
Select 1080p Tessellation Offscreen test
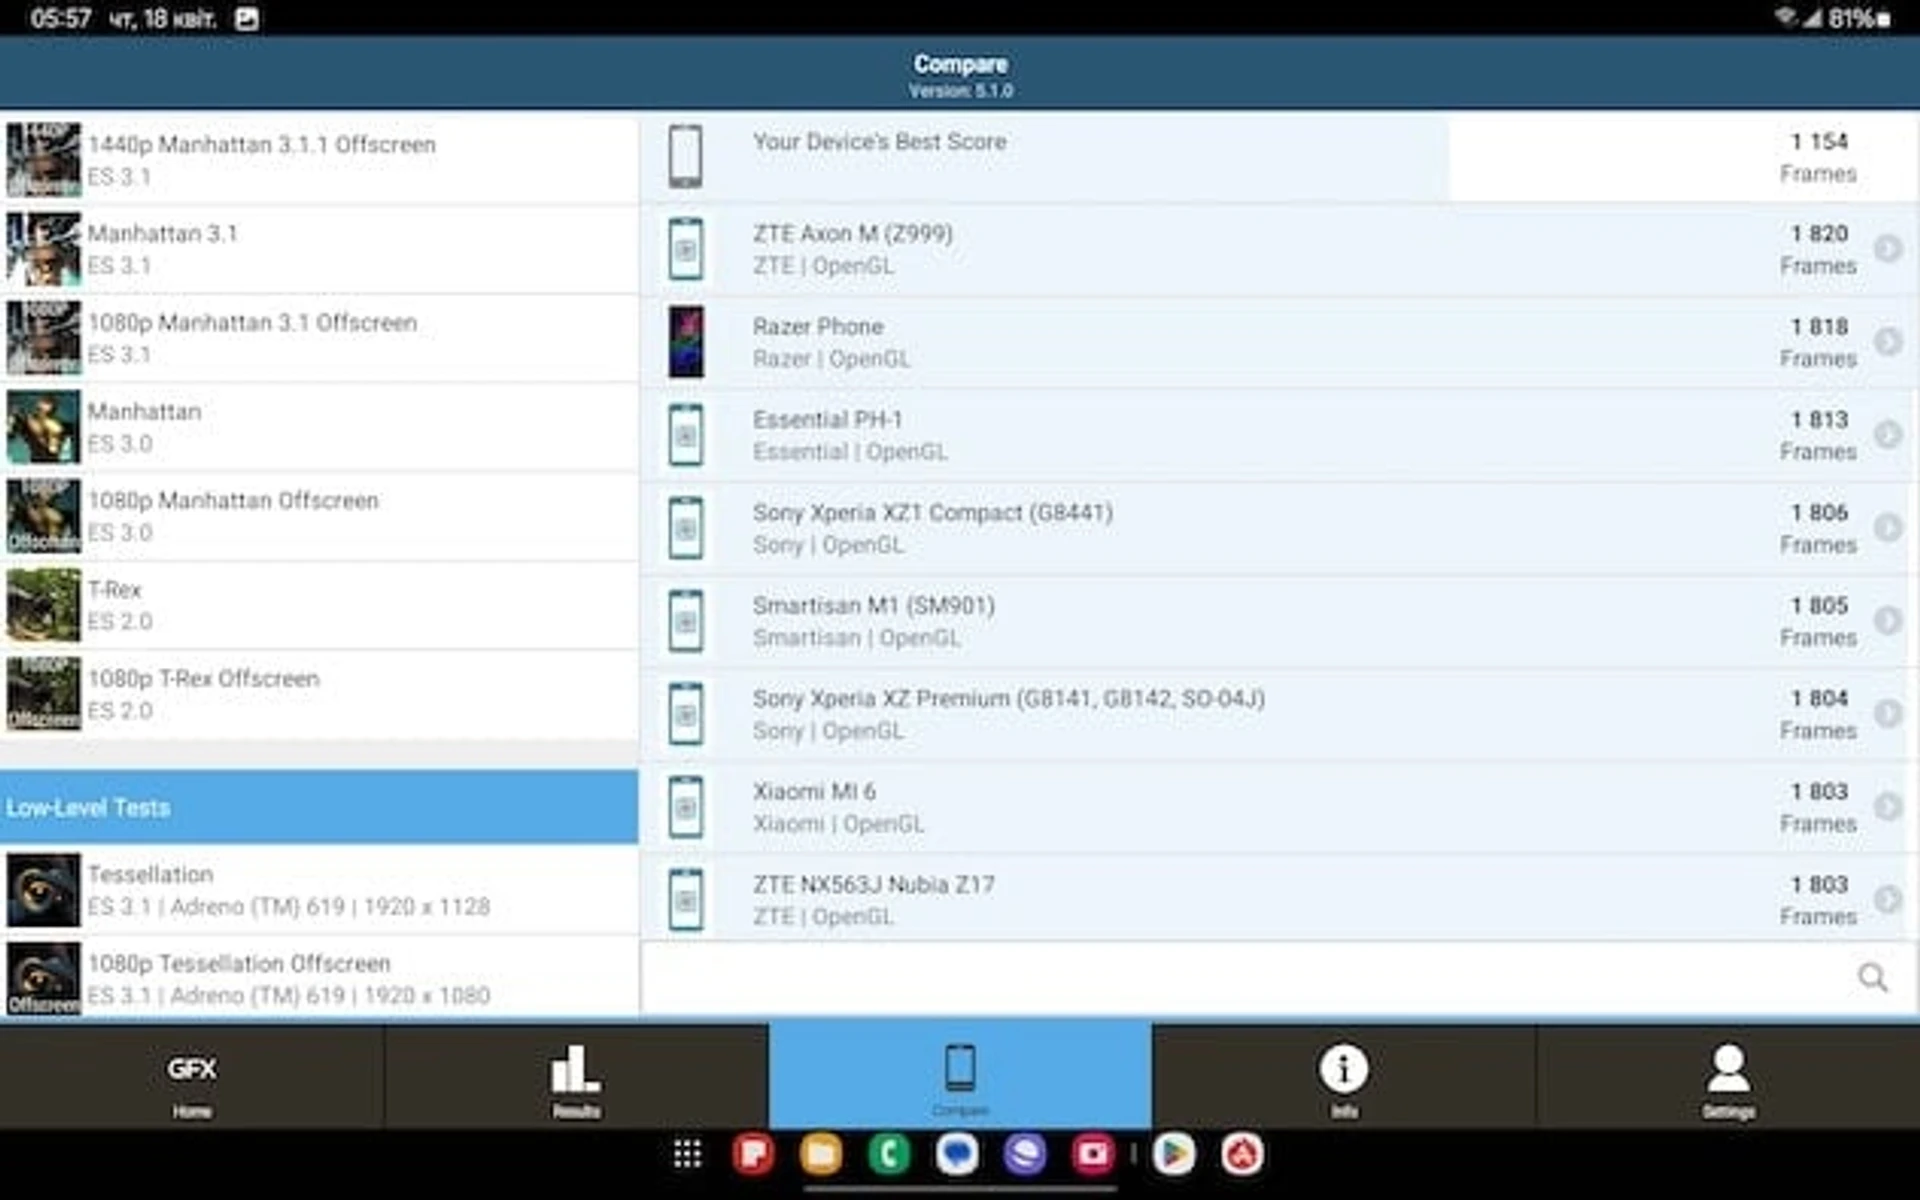319,979
